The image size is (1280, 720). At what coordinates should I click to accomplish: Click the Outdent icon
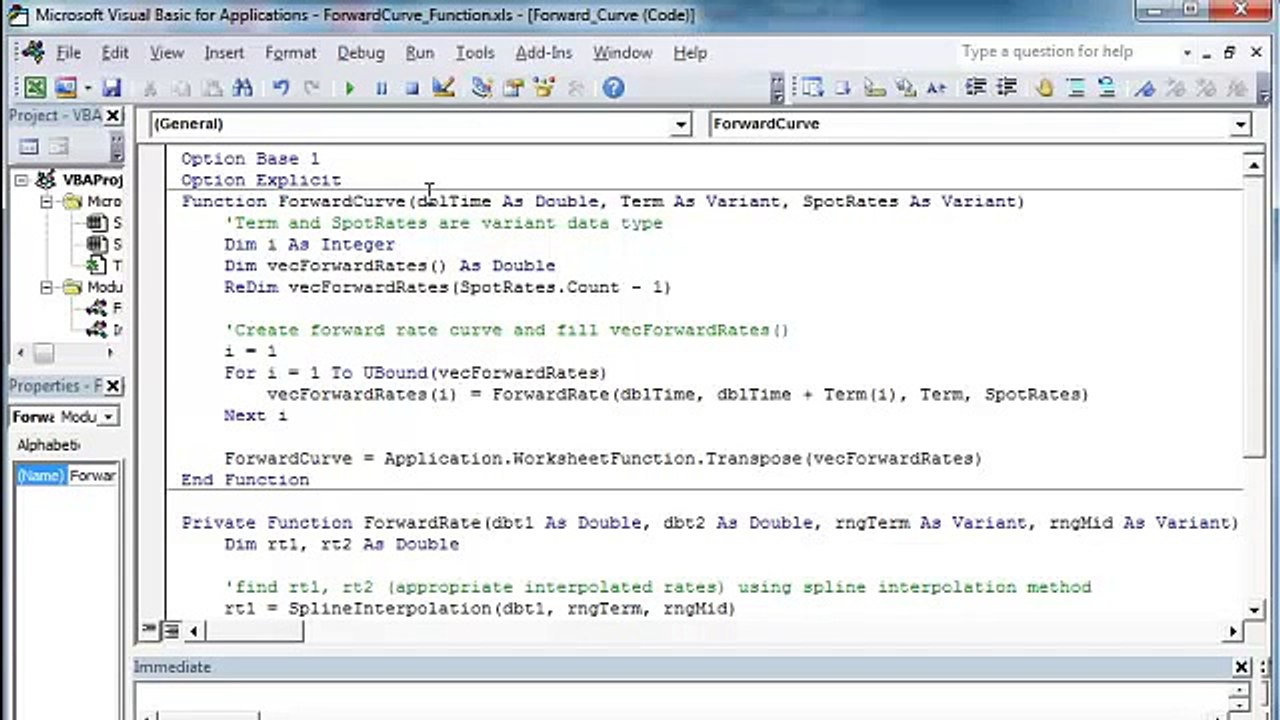pyautogui.click(x=1006, y=88)
